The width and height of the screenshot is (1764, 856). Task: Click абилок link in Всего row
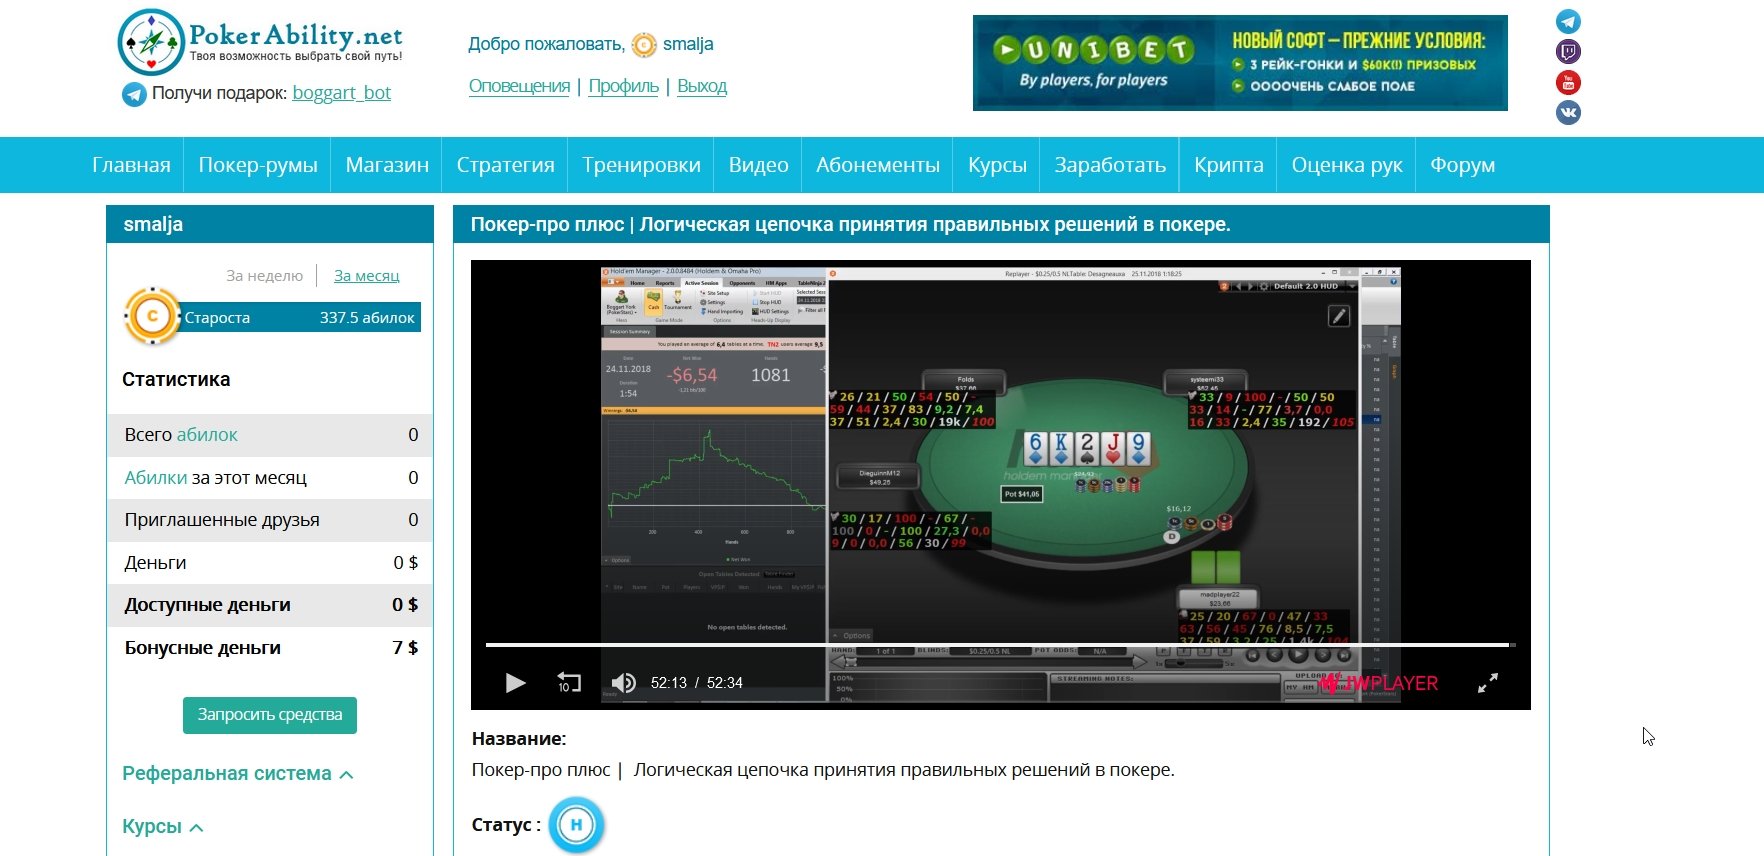click(207, 435)
